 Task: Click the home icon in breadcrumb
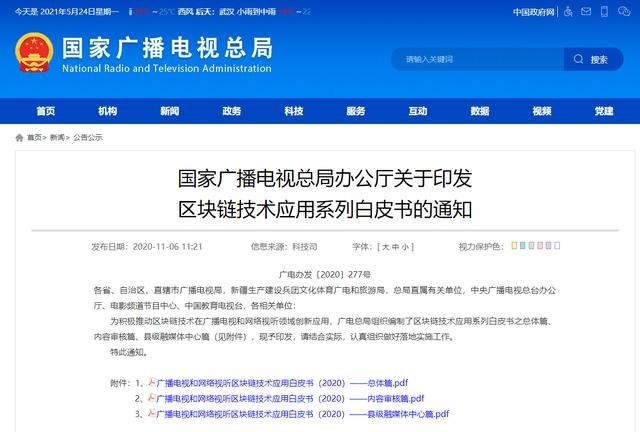coord(20,137)
